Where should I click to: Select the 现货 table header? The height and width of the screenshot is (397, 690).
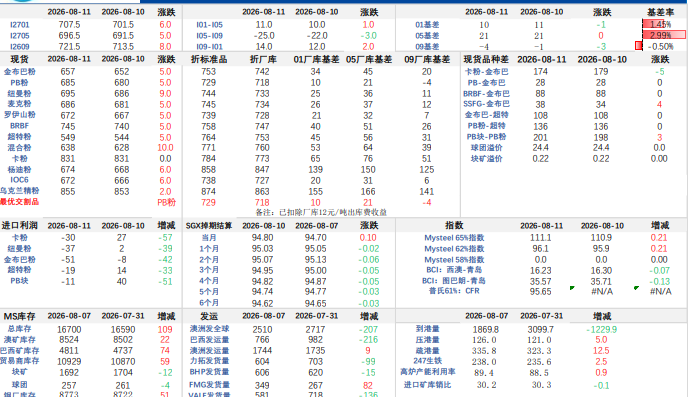click(19, 59)
